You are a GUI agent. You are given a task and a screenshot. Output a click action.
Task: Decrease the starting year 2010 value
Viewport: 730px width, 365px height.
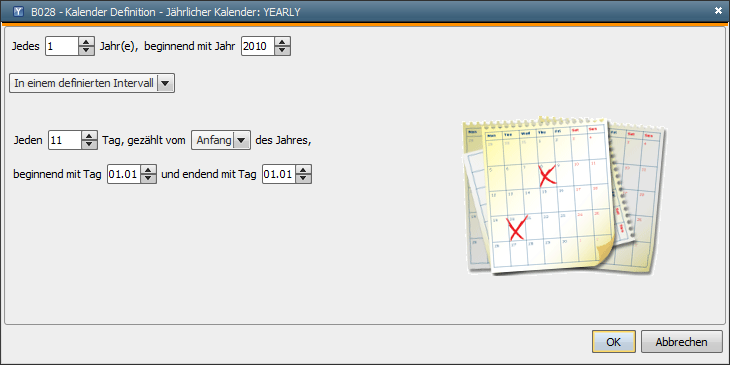click(x=282, y=50)
